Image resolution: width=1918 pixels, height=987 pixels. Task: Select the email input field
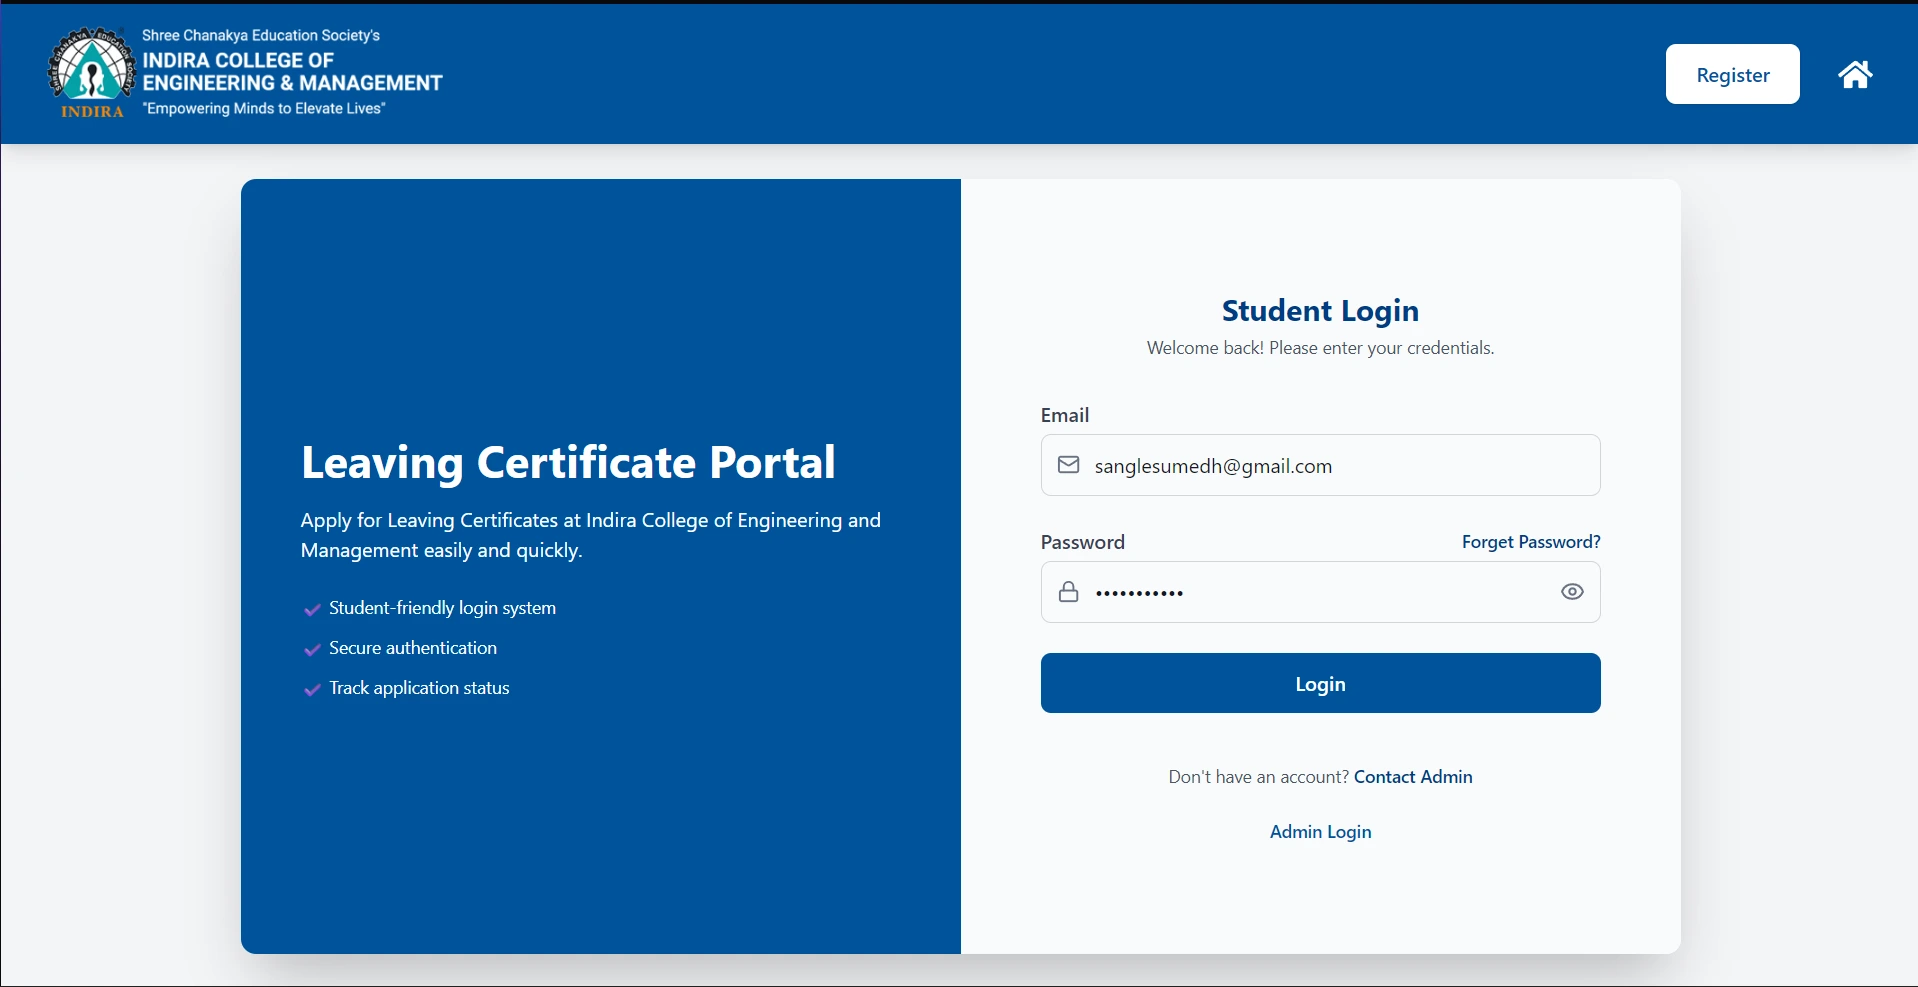tap(1320, 464)
